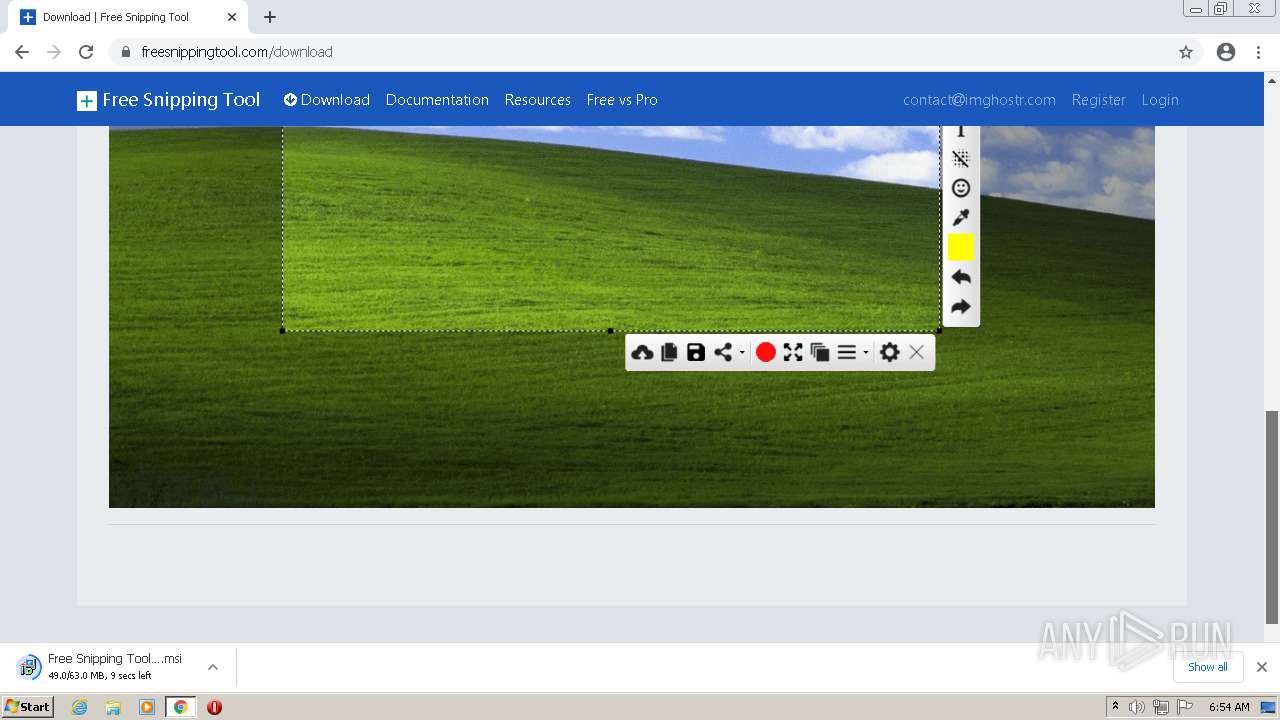Click contact@imghostr.com email link
1280x720 pixels.
(x=979, y=100)
